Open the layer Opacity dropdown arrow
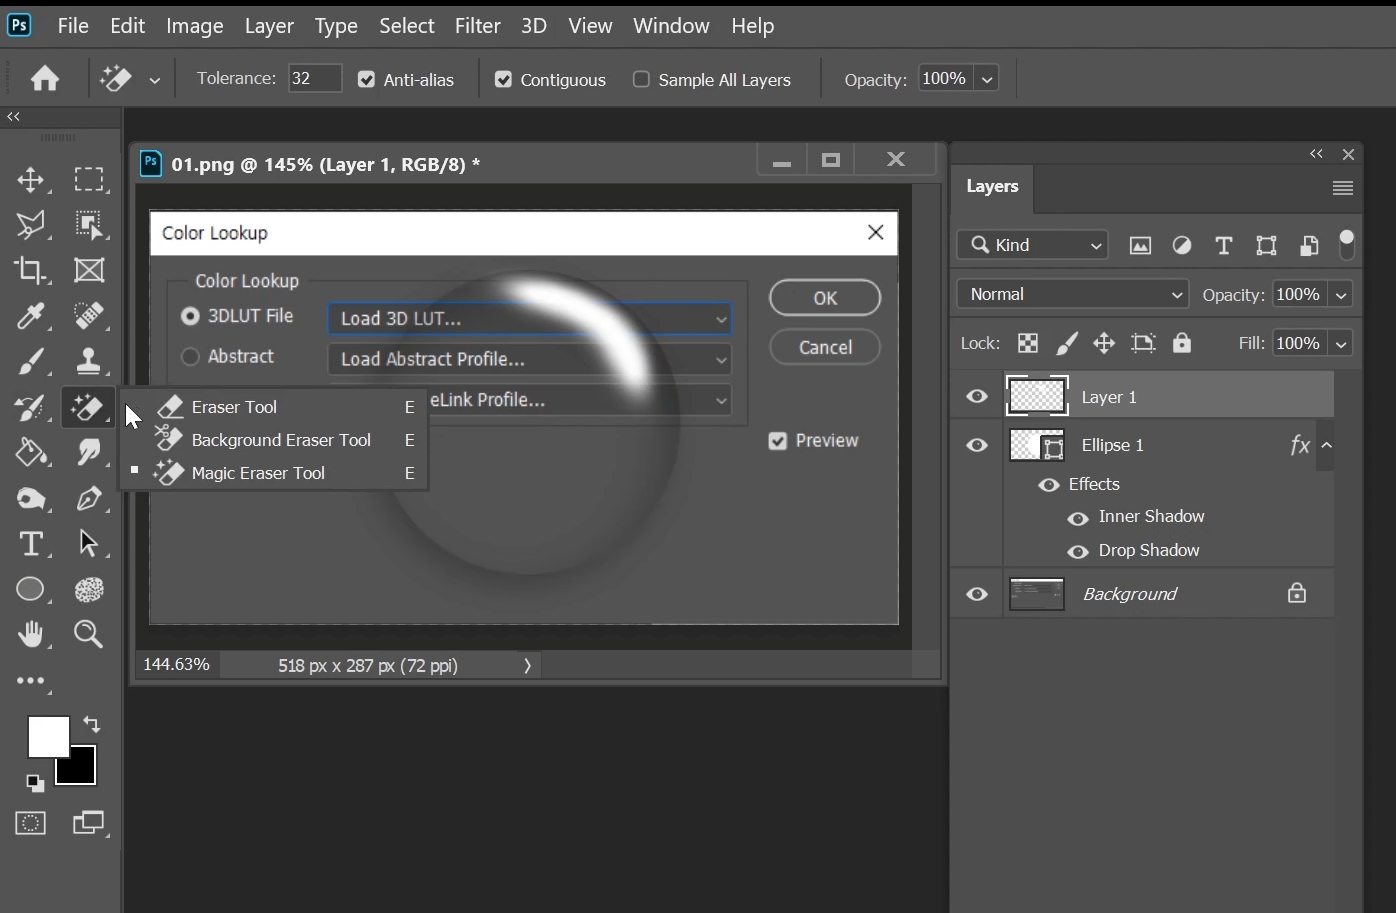The image size is (1396, 913). coord(1341,295)
